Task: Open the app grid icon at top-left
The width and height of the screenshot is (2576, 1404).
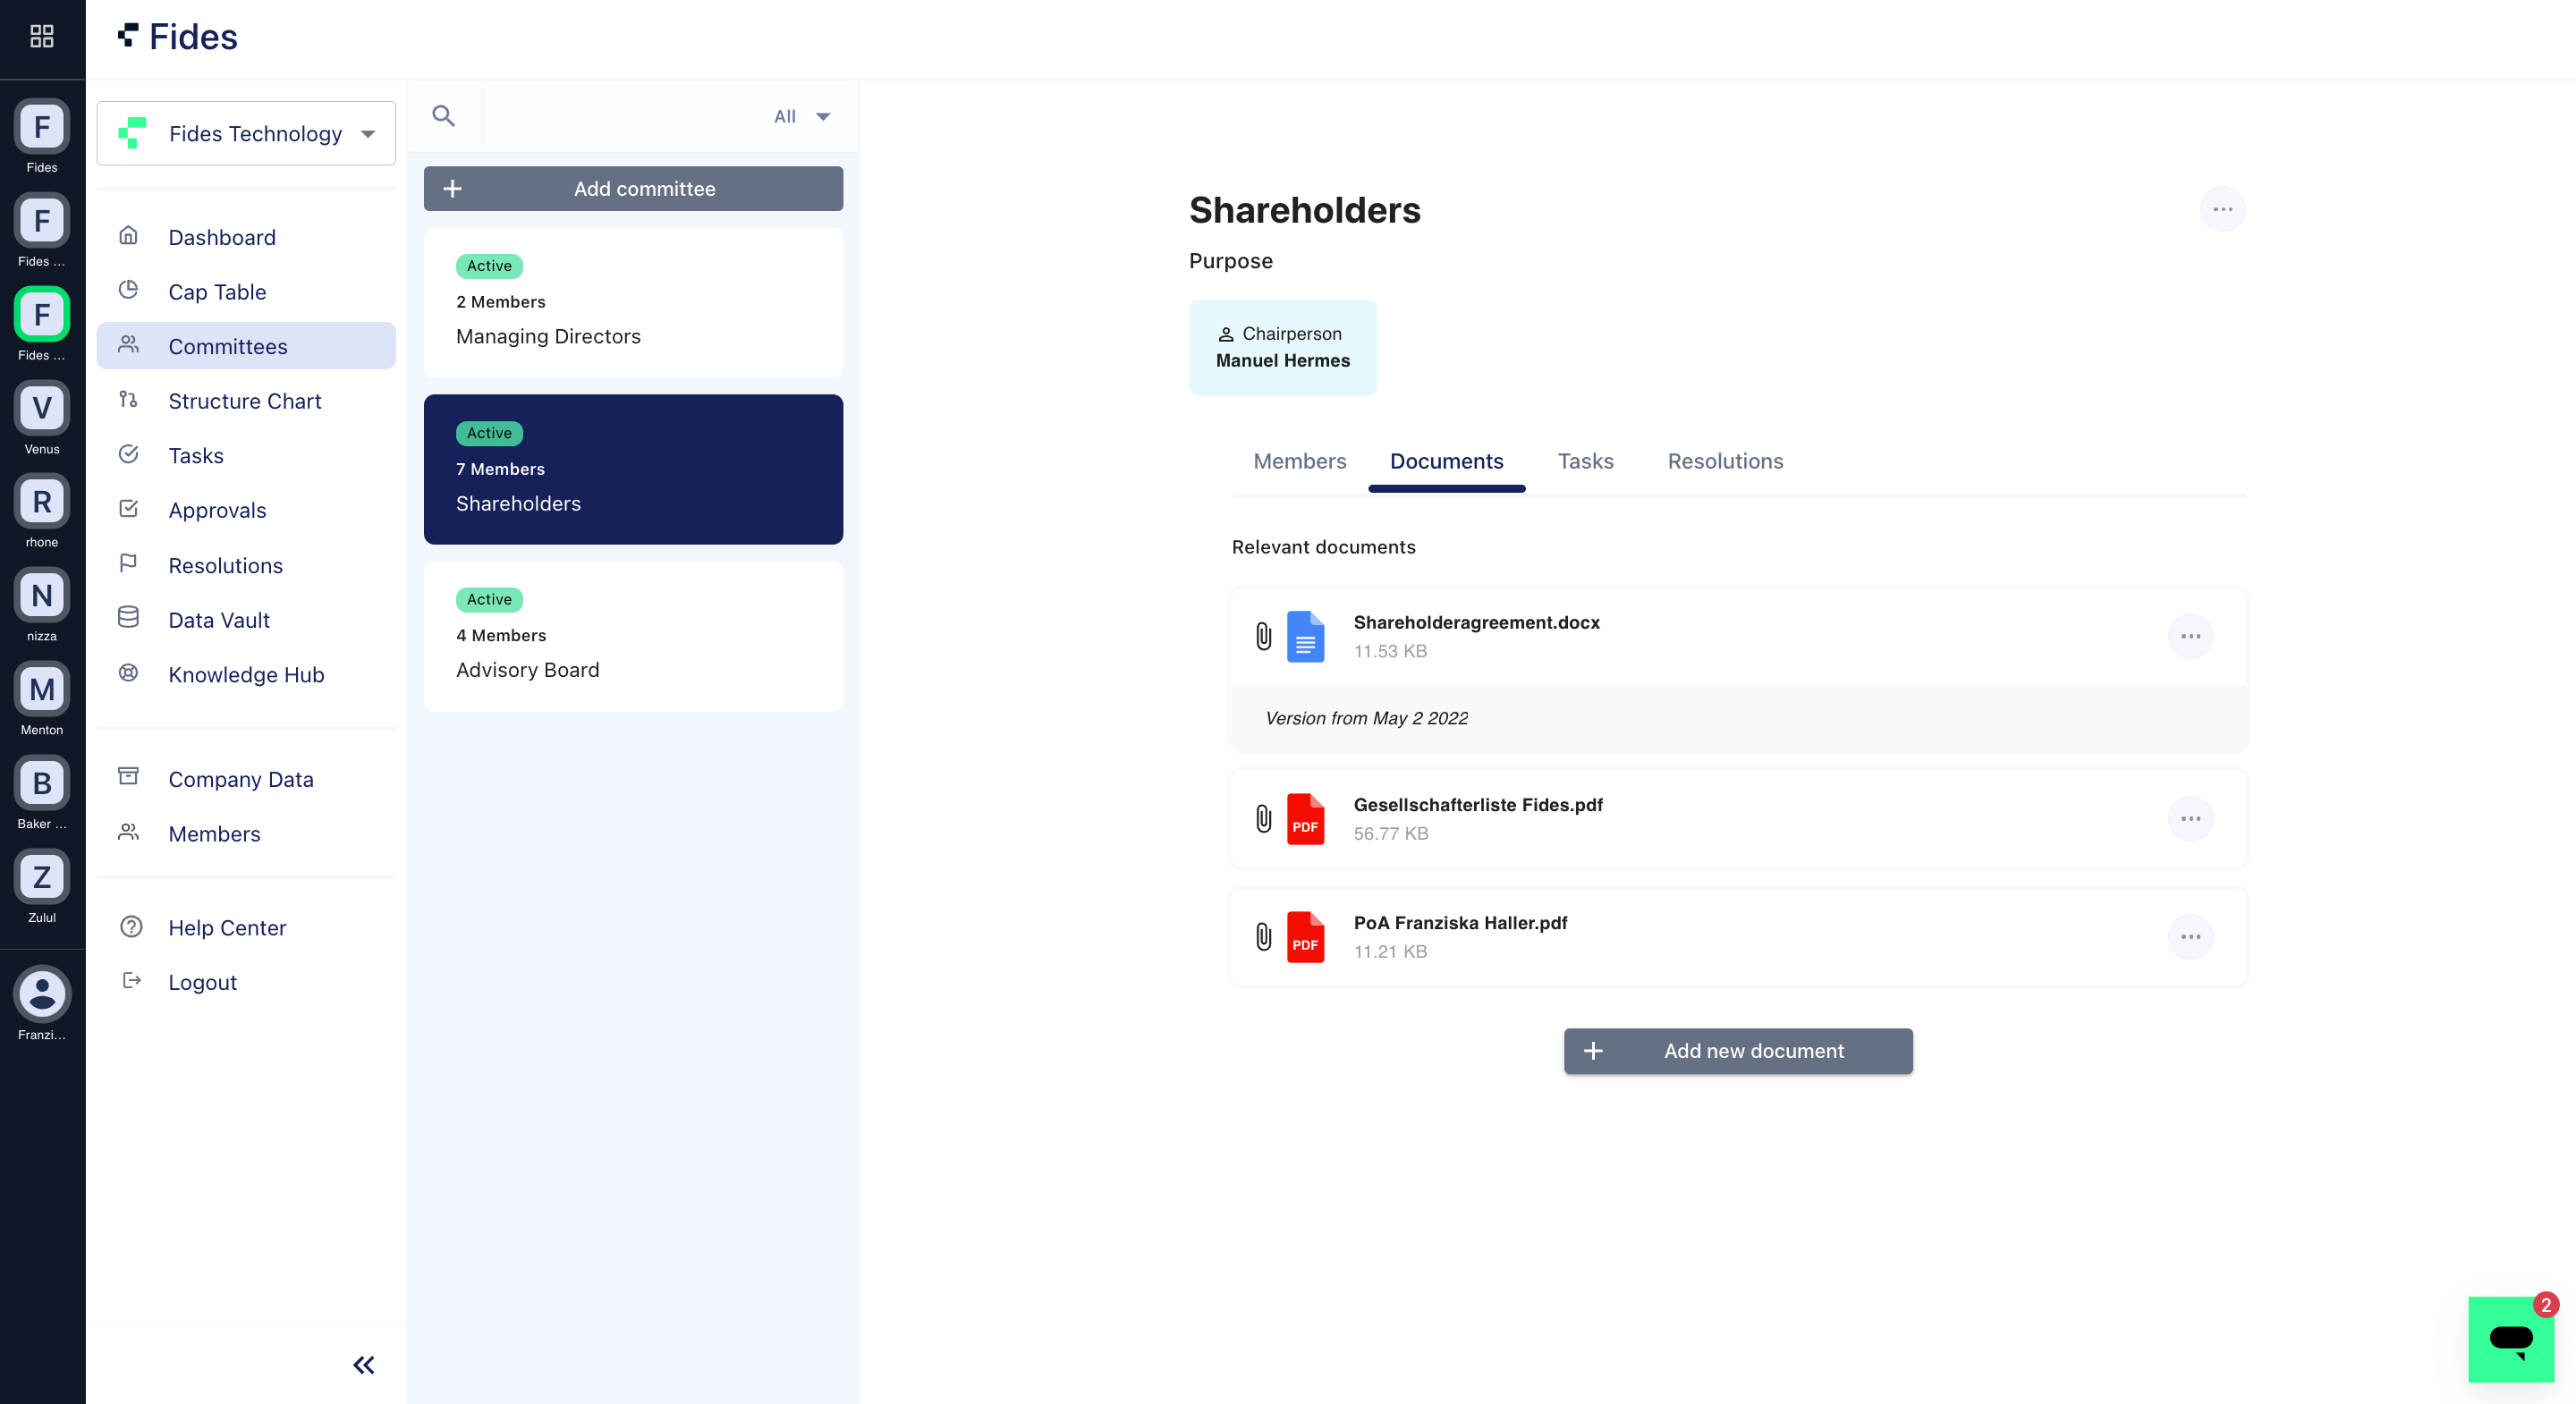Action: (41, 36)
